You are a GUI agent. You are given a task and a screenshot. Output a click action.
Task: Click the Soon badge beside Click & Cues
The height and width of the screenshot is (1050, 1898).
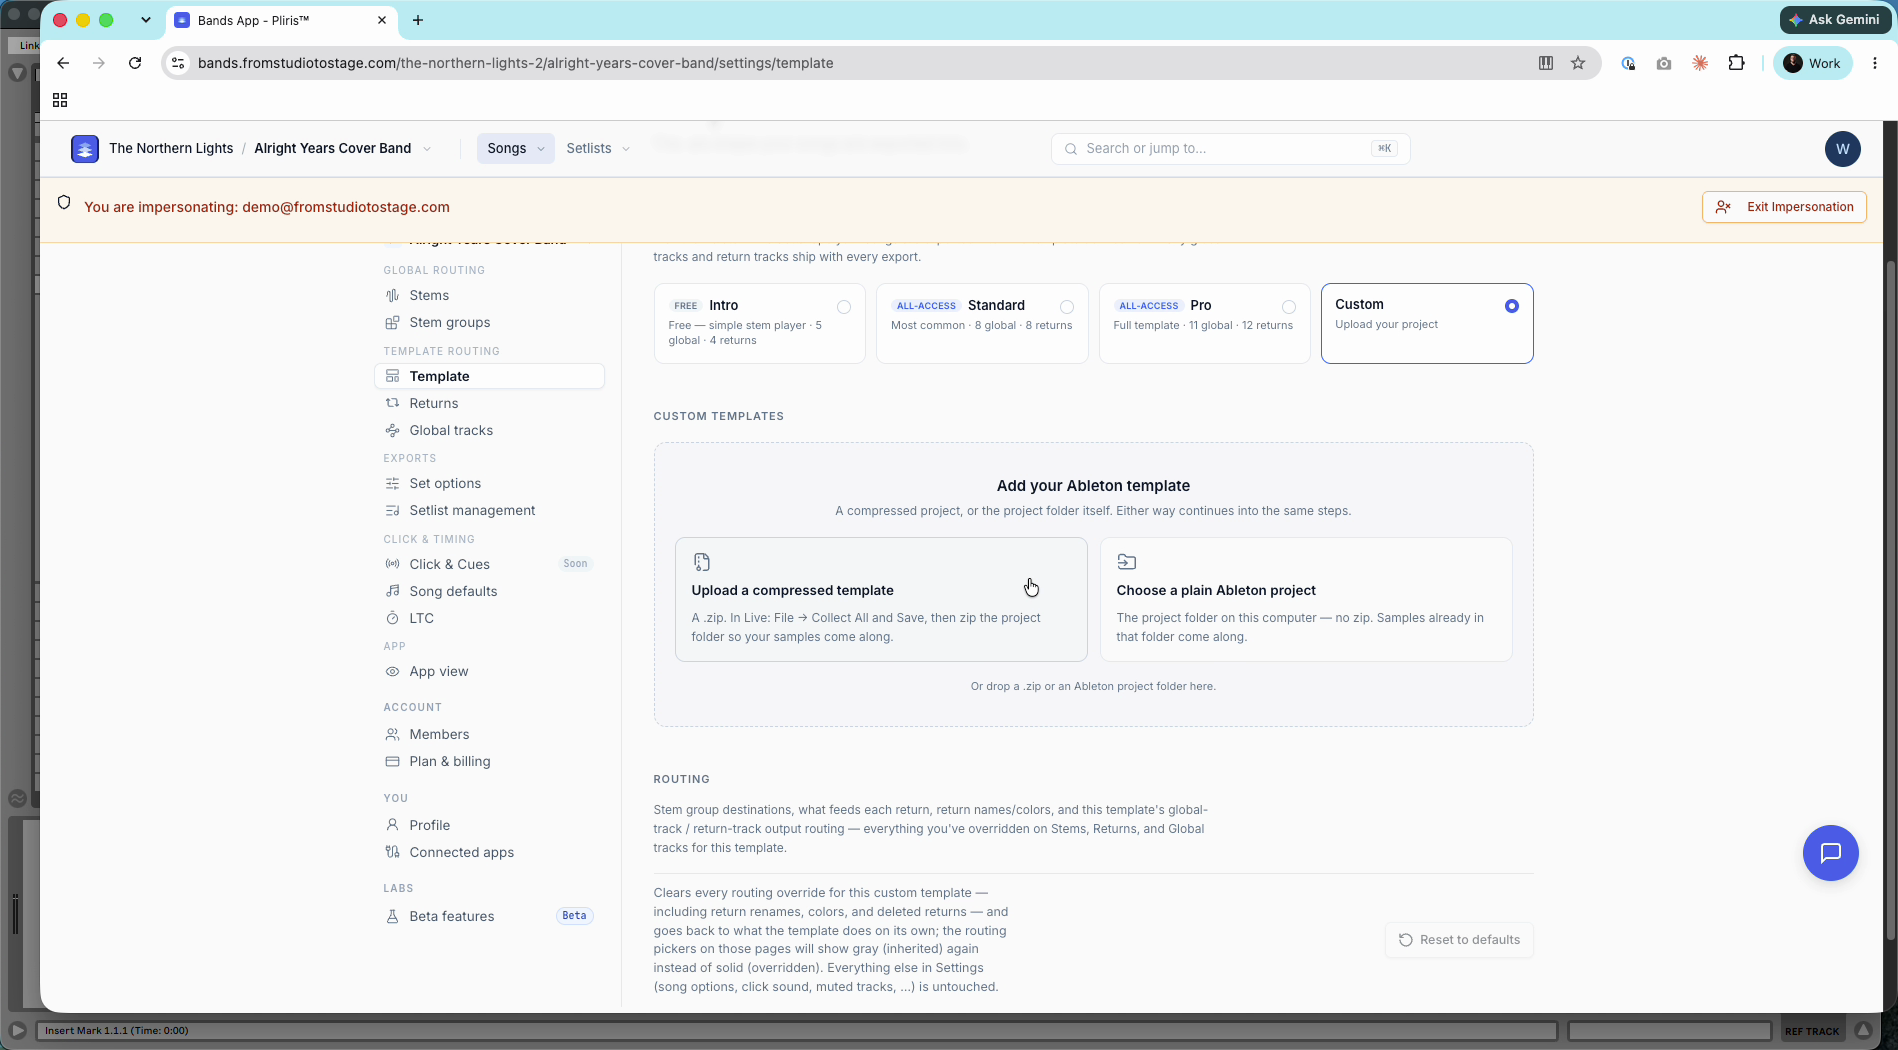coord(575,564)
